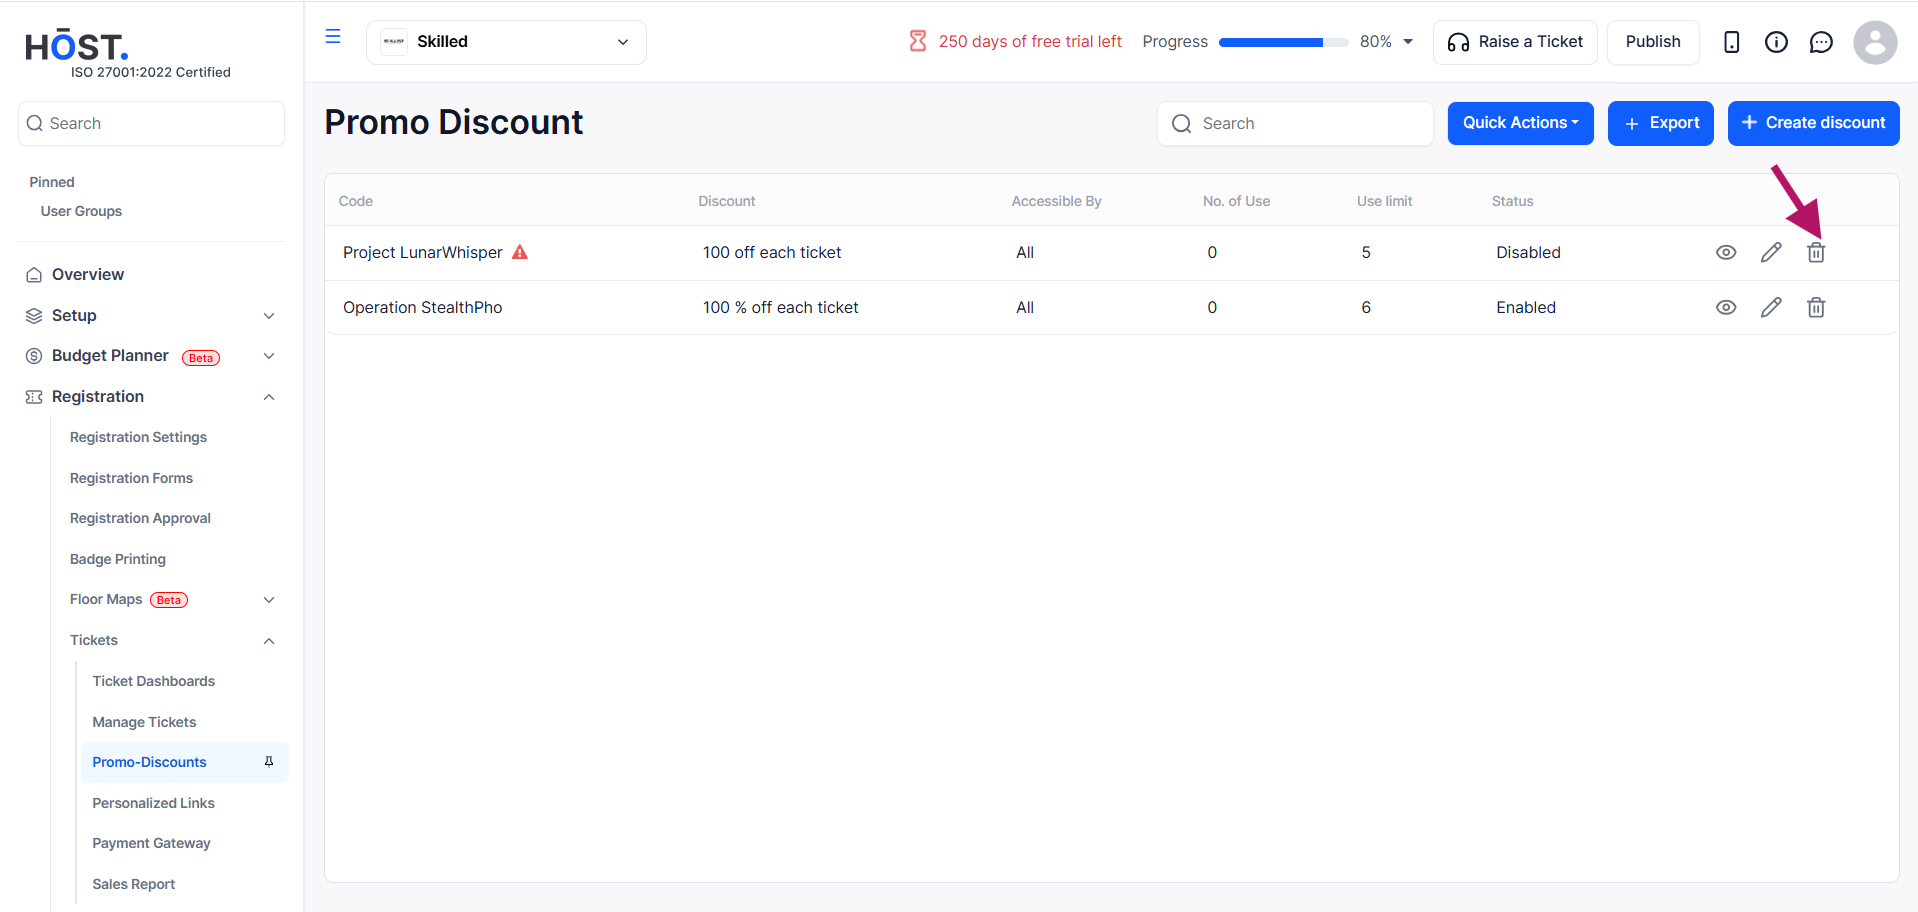Unpin Promo-Discounts using the pin icon
1918x912 pixels.
tap(269, 762)
